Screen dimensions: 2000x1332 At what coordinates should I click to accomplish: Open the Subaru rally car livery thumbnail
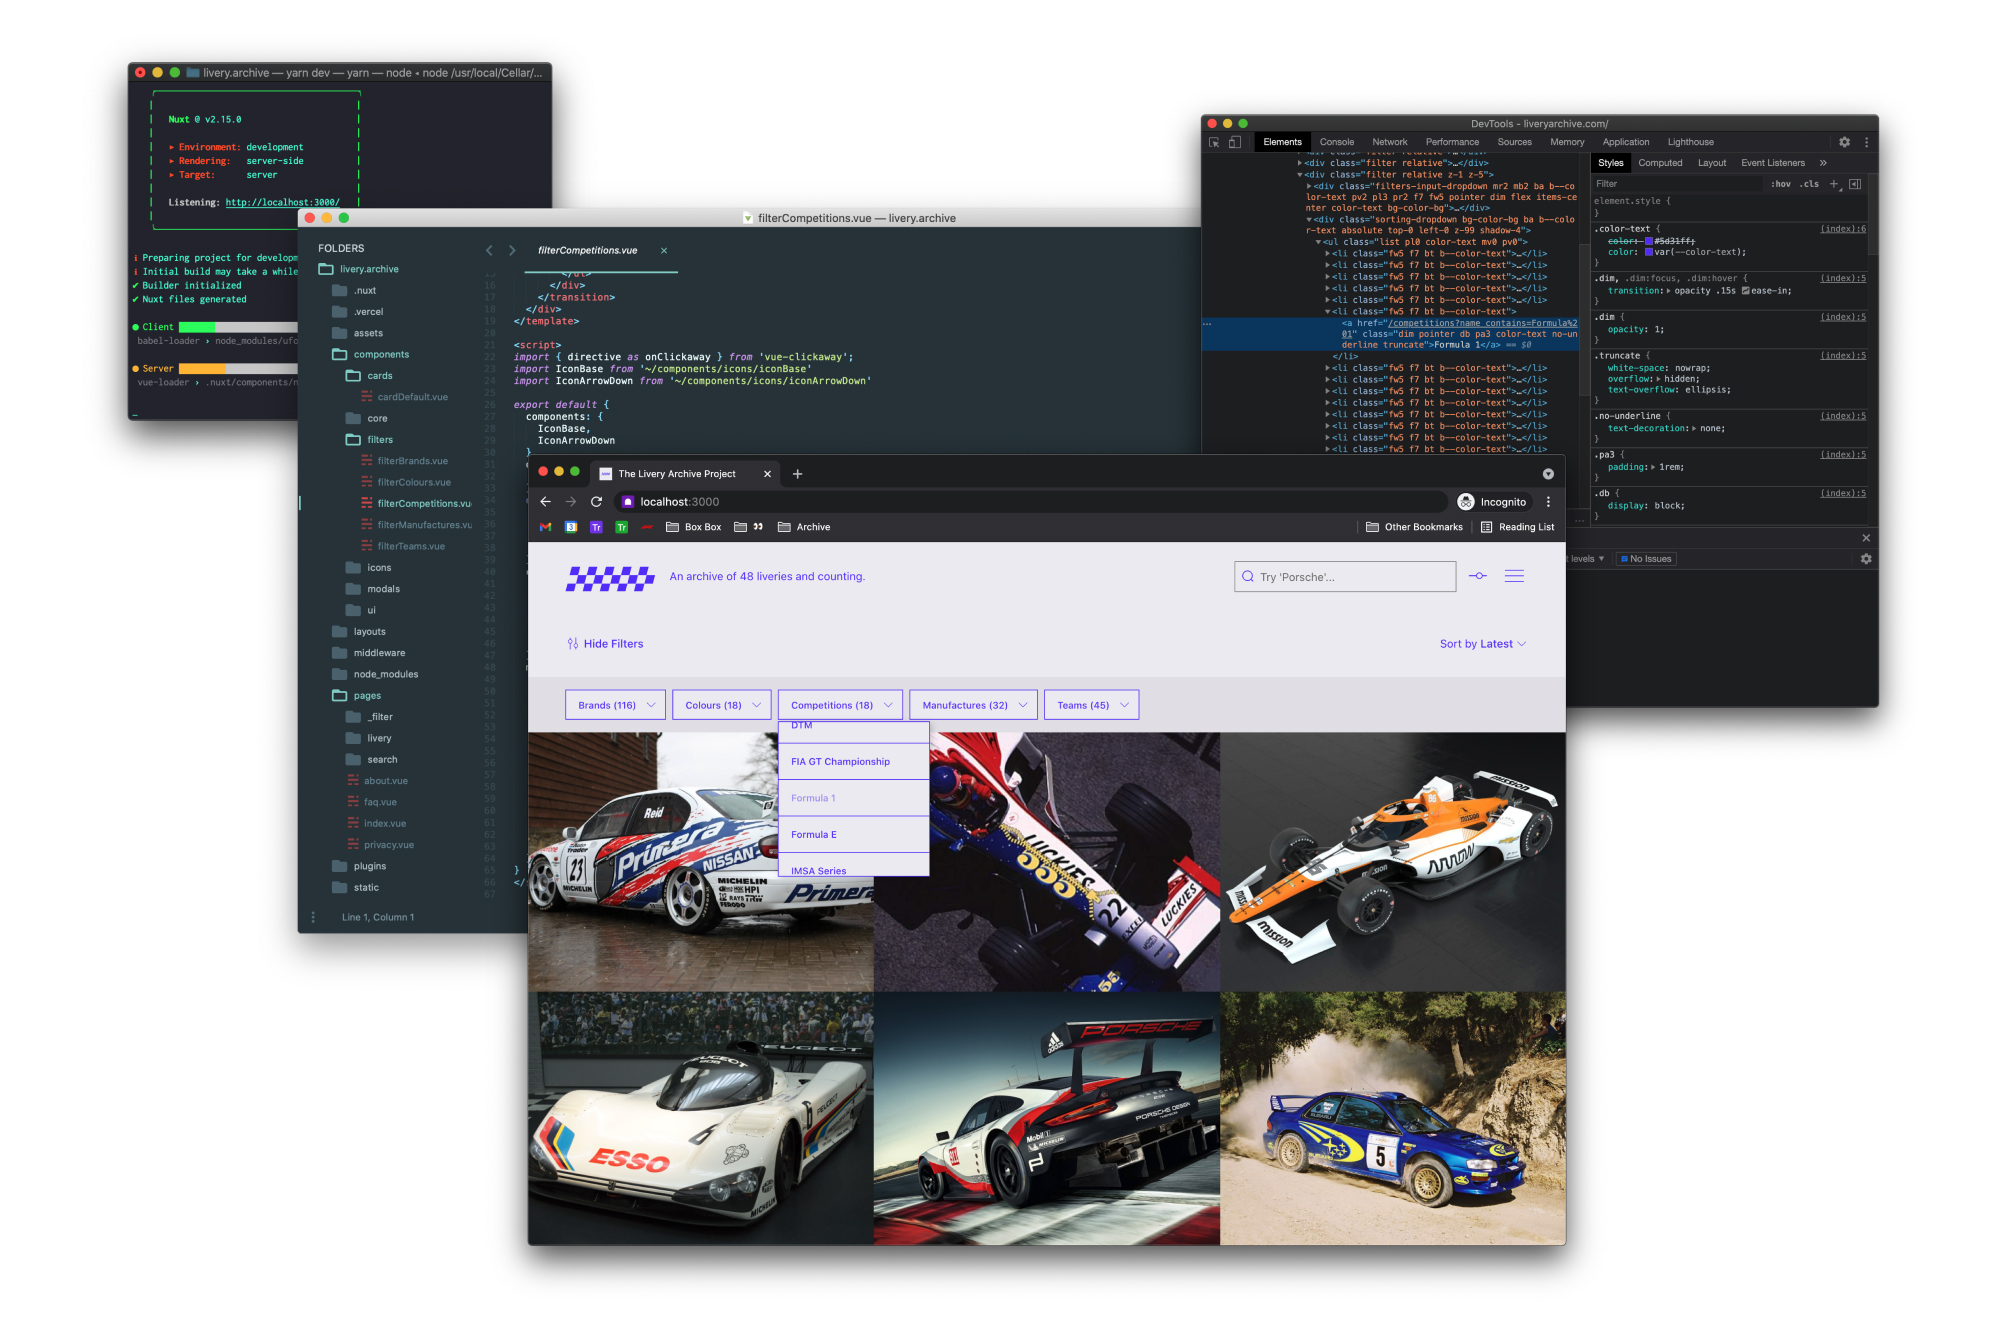[1393, 1118]
